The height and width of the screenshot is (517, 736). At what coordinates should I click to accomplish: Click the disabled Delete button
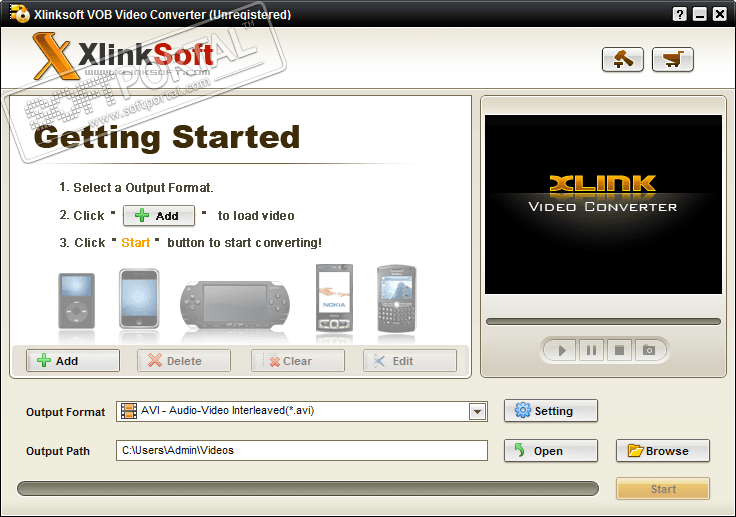pos(184,361)
